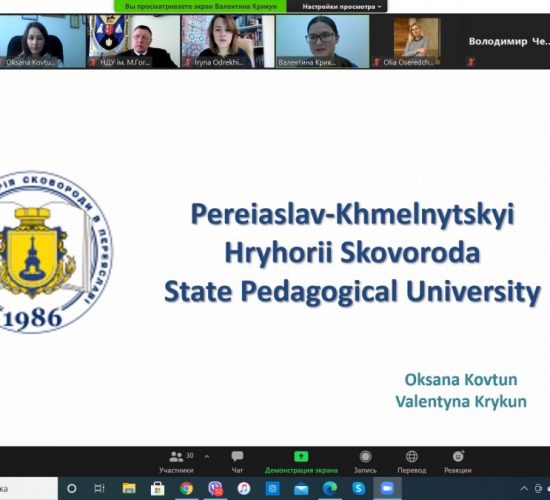This screenshot has height=500, width=550.
Task: Select Olia Oseredchuk's video thumbnail
Action: tap(416, 41)
